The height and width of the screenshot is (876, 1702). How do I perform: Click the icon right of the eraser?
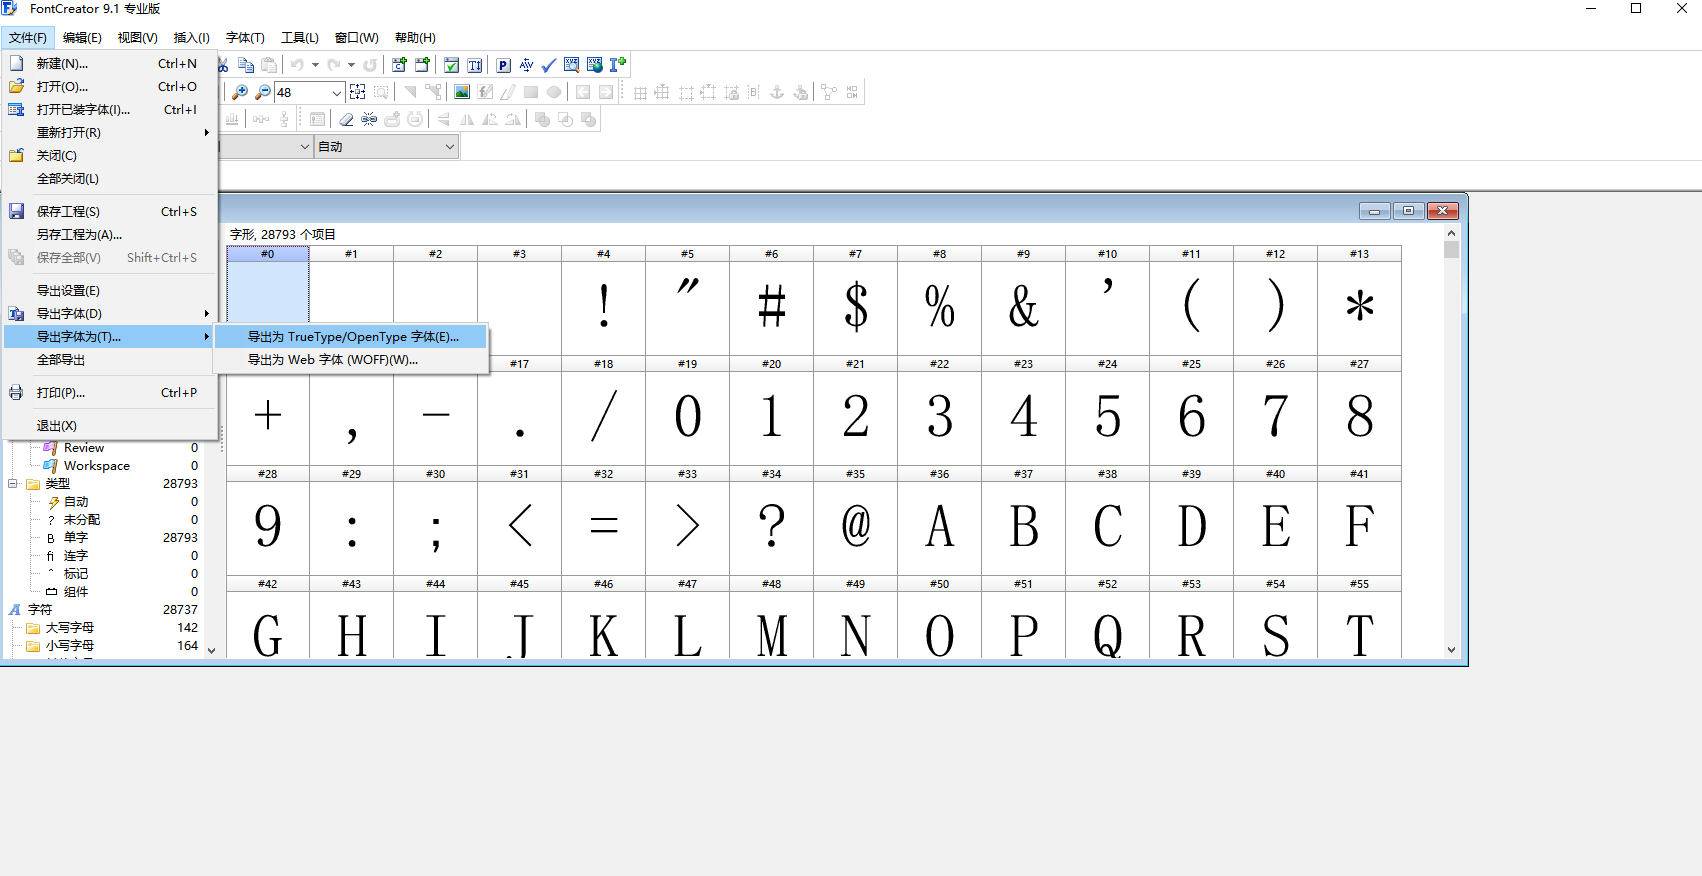click(369, 119)
